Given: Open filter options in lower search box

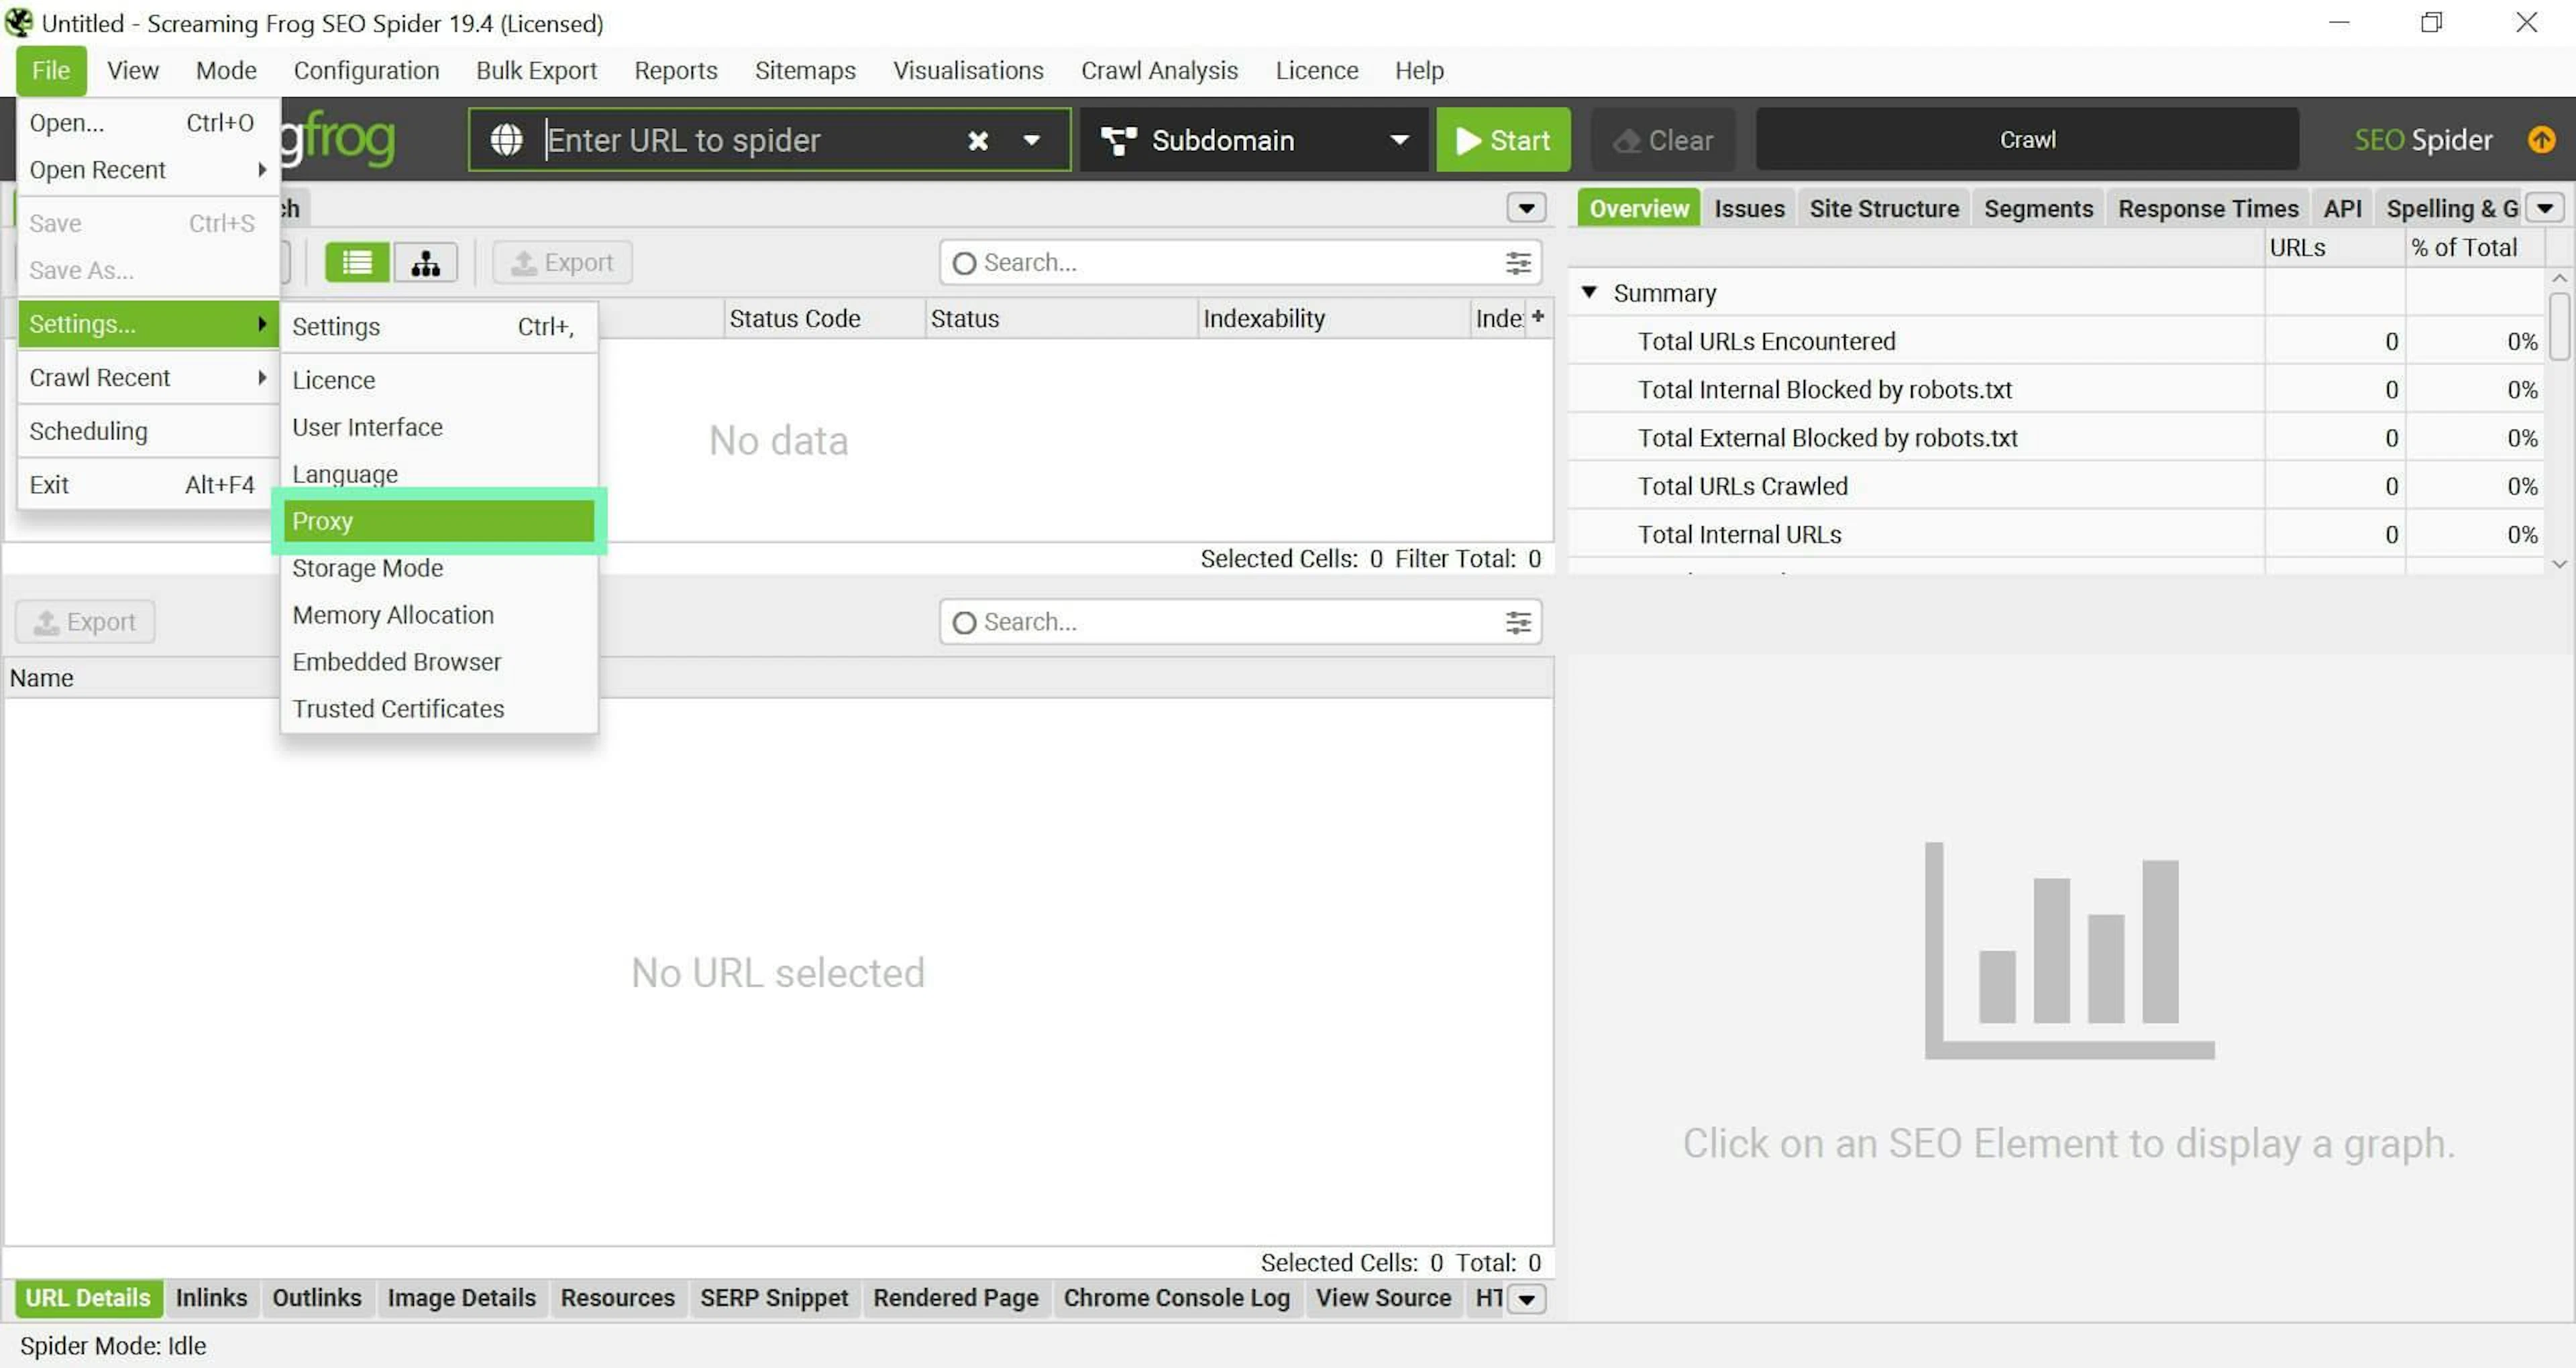Looking at the screenshot, I should pyautogui.click(x=1518, y=623).
